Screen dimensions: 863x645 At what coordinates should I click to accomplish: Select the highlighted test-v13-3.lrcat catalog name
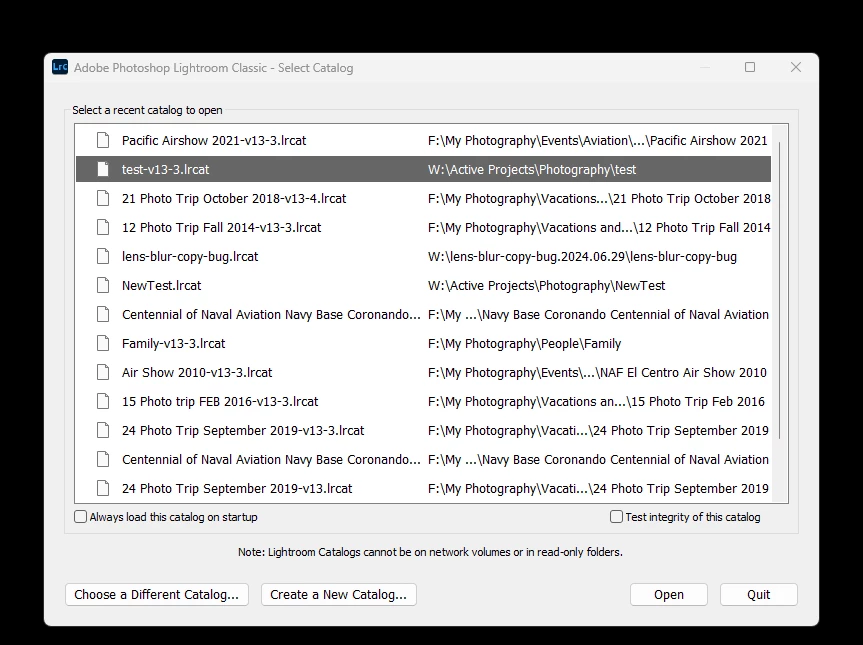click(x=166, y=170)
